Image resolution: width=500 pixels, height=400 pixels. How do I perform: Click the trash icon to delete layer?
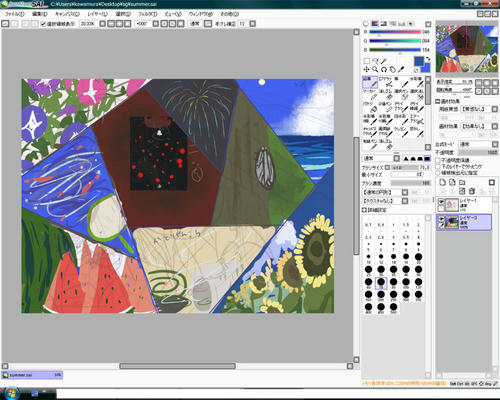coord(472,191)
